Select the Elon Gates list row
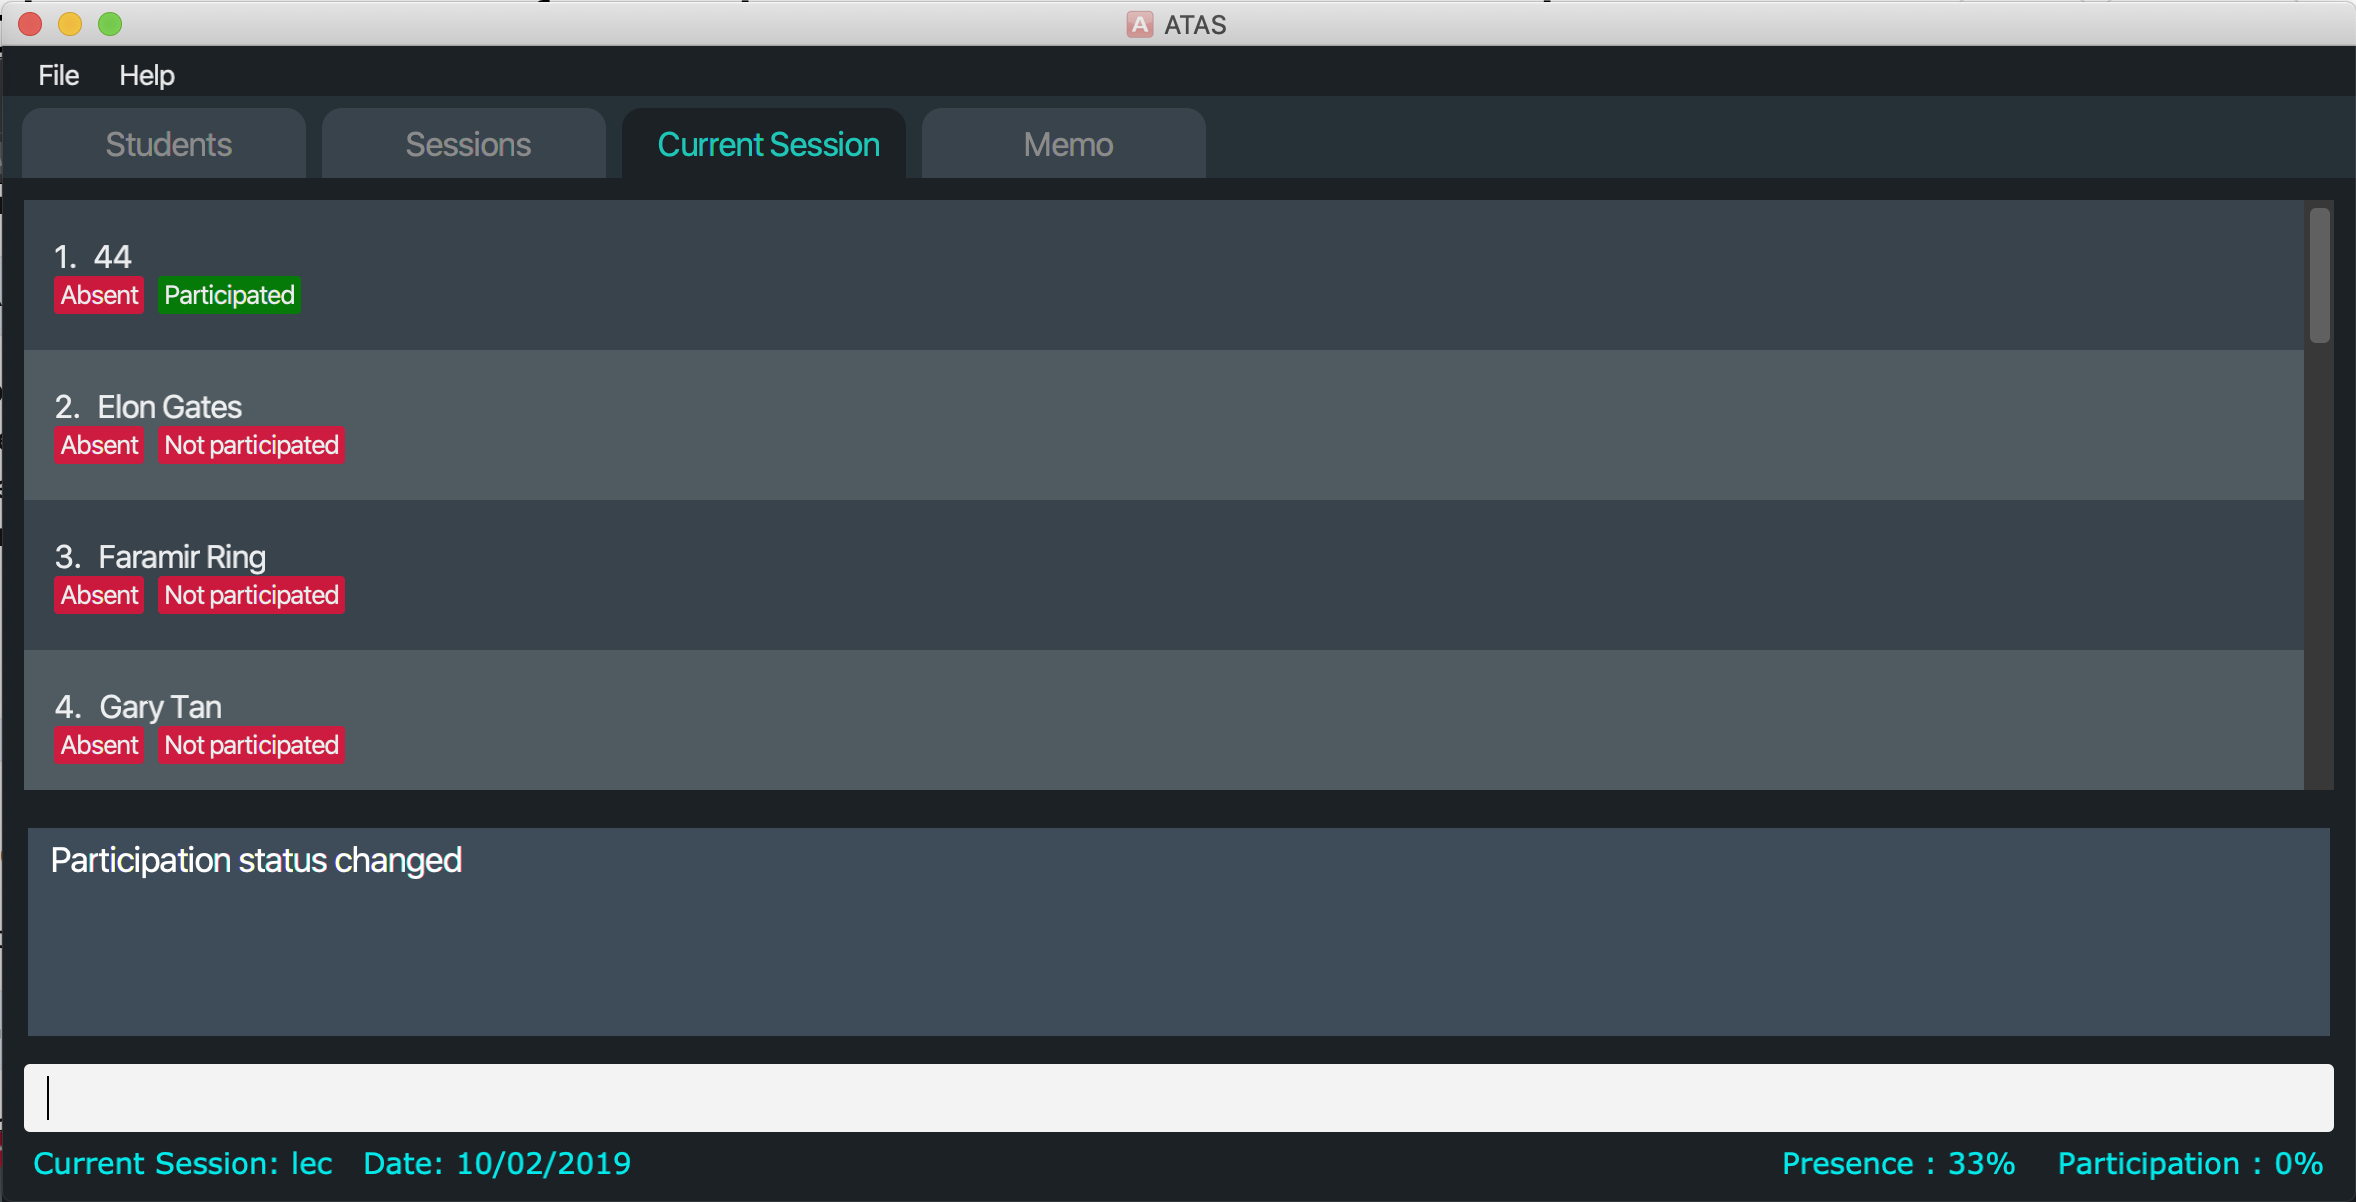2356x1202 pixels. (1160, 424)
